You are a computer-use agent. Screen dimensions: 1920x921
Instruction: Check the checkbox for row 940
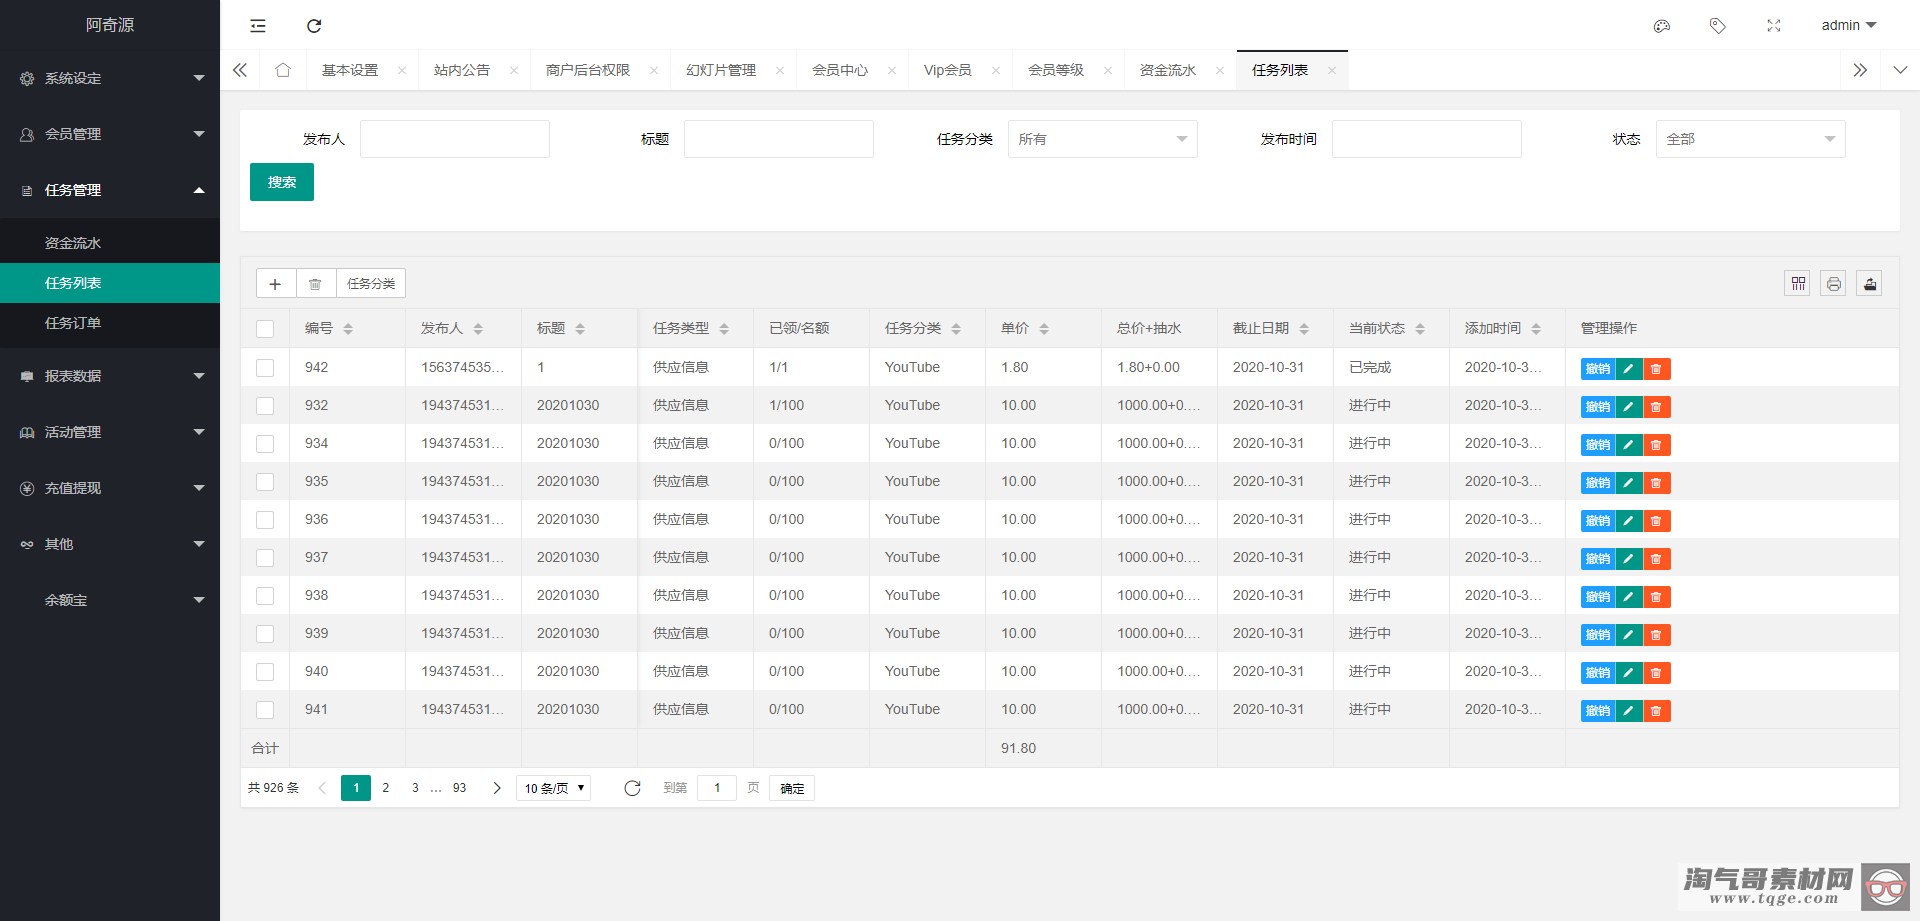(265, 672)
